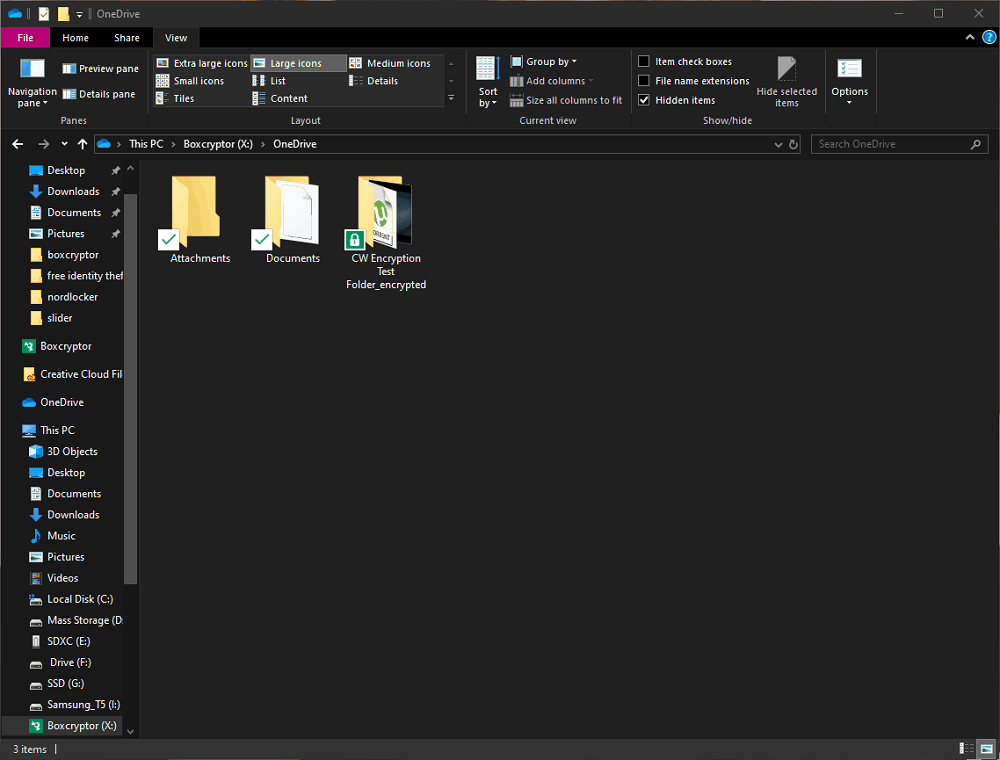Switch layout to Small icons
The width and height of the screenshot is (1000, 760).
pos(190,81)
